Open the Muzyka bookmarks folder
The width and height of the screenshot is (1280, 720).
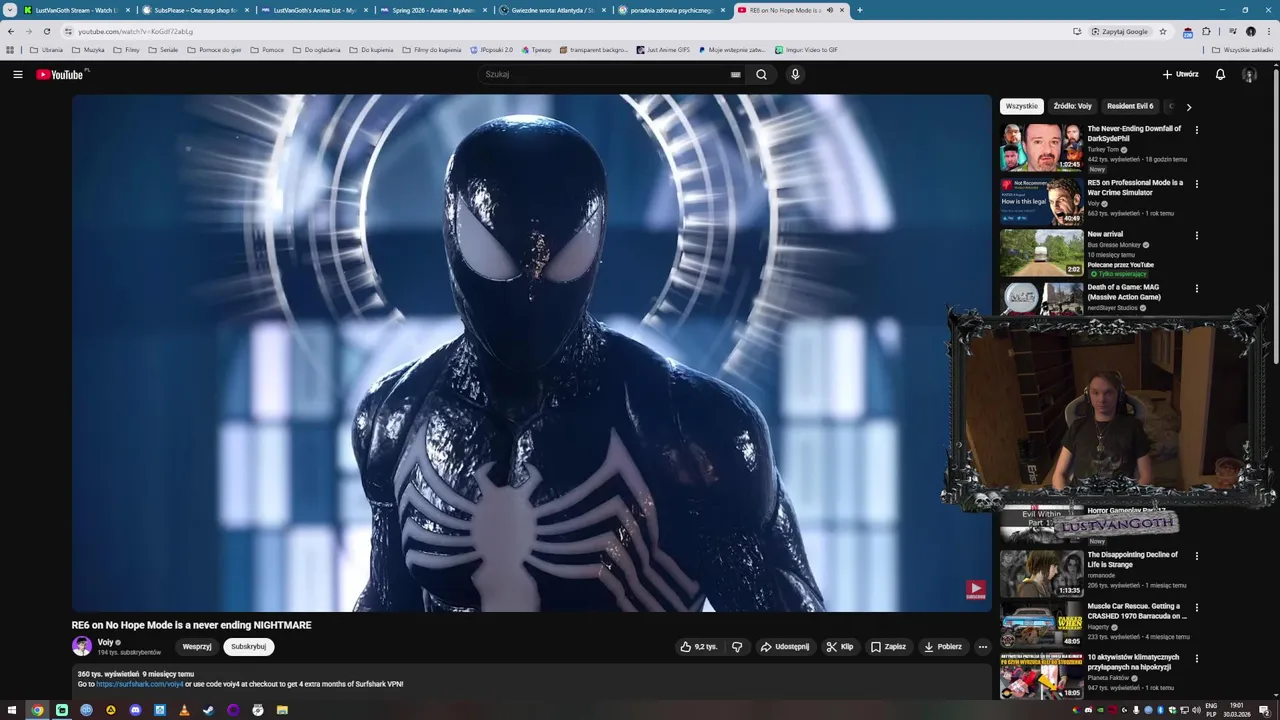pyautogui.click(x=88, y=50)
